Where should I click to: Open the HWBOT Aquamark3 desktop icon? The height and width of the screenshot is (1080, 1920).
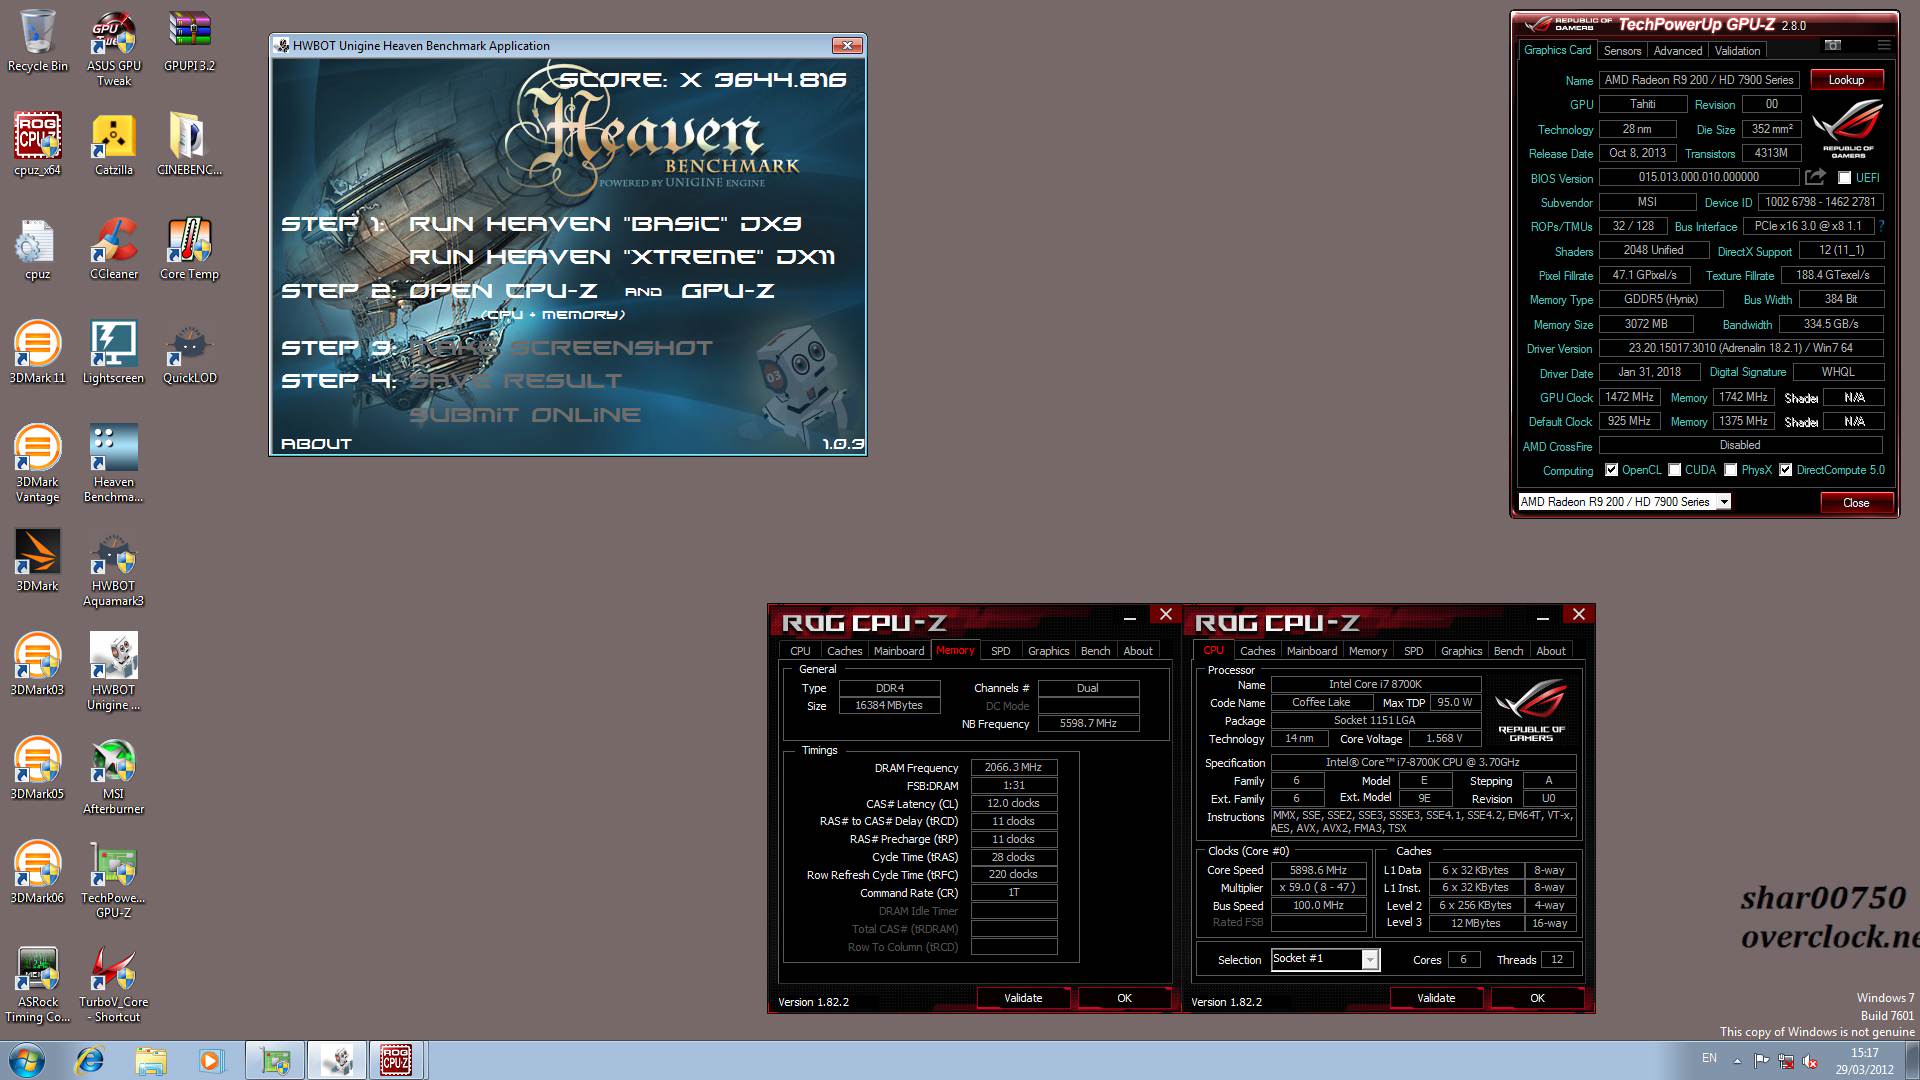(x=113, y=568)
